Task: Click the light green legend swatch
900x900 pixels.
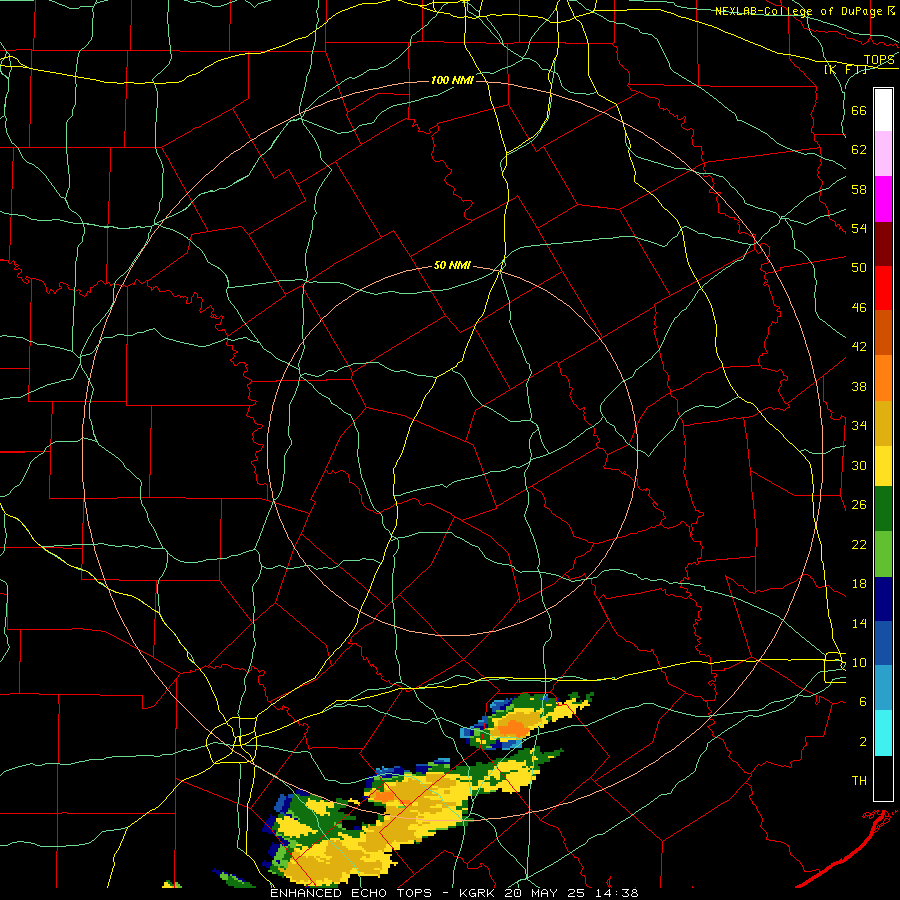Action: coord(883,554)
